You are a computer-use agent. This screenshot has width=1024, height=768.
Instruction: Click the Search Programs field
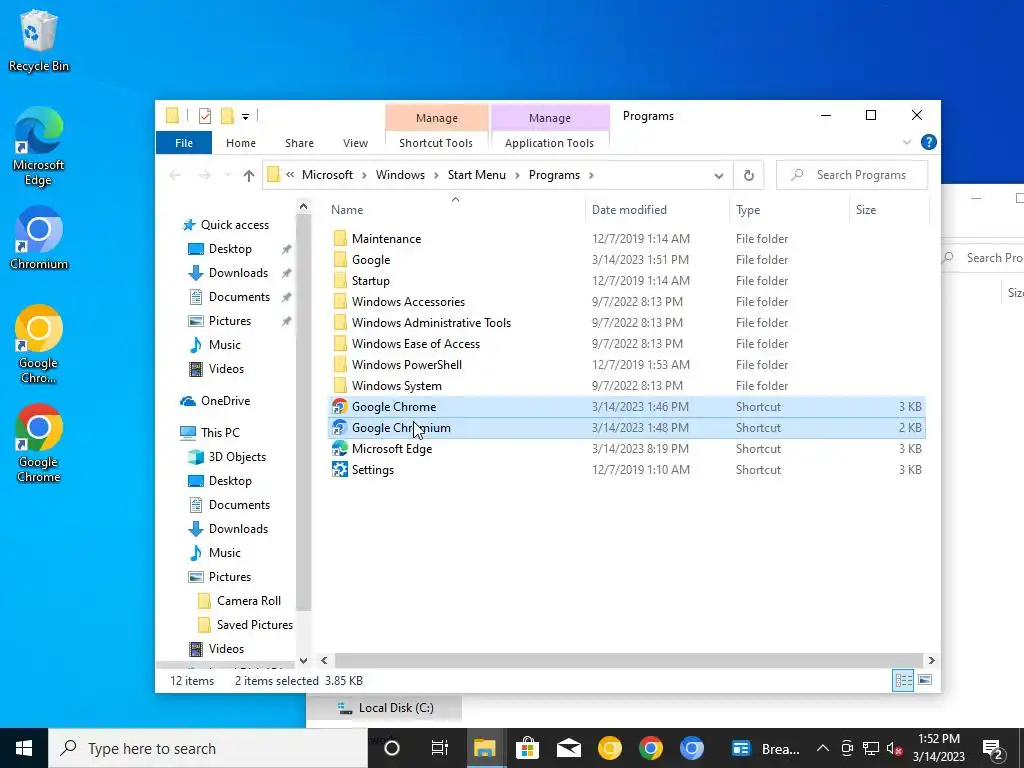[852, 175]
